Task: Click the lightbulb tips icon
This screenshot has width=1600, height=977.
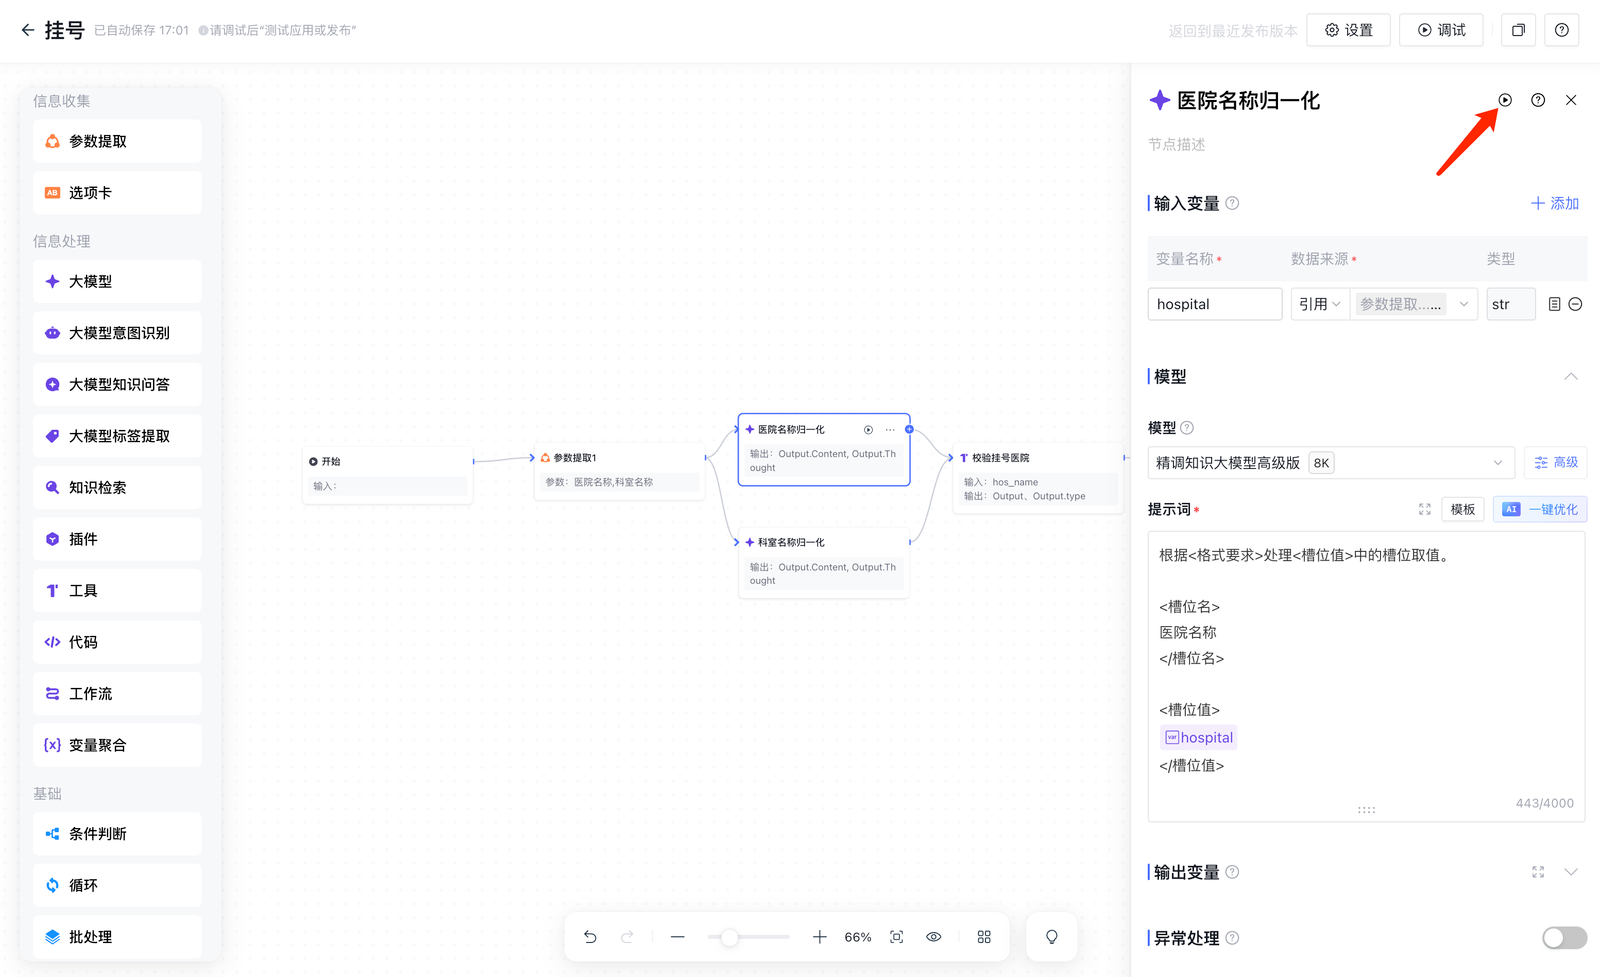Action: pyautogui.click(x=1052, y=937)
